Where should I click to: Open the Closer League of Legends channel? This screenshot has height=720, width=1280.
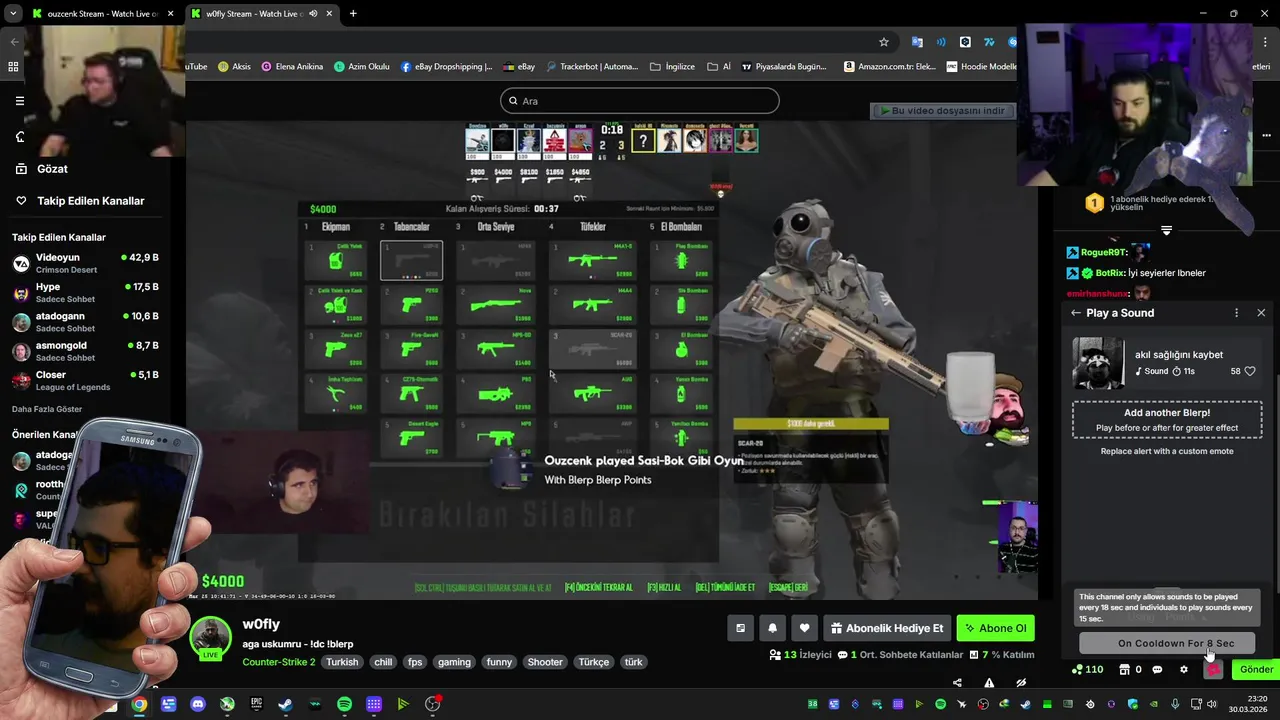pos(85,380)
